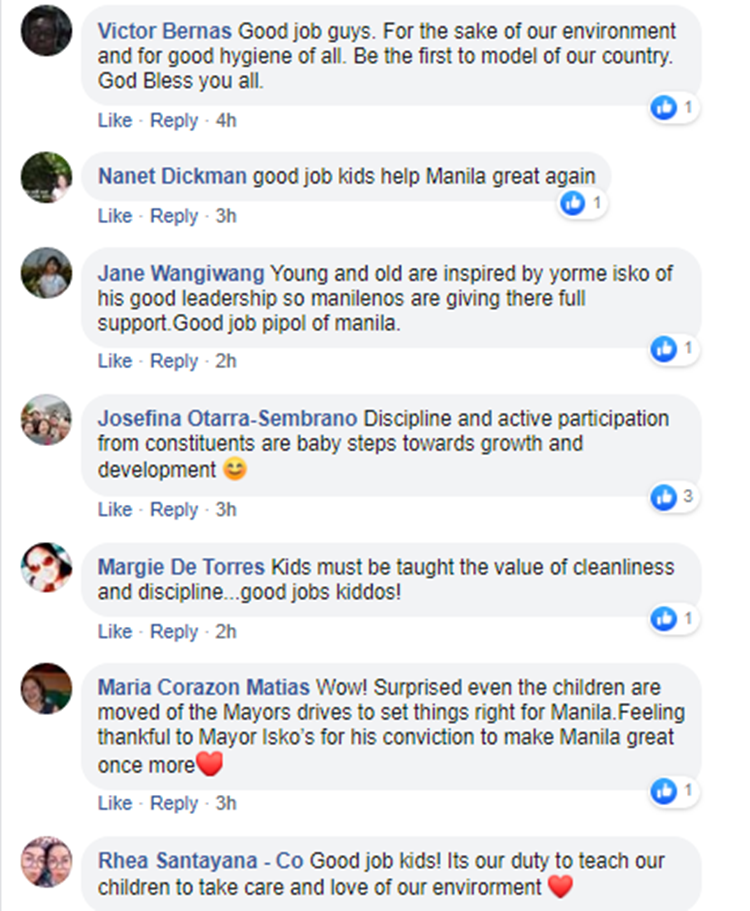The image size is (750, 911).
Task: Open Josefina Otarra-Sembrano's profile name link
Action: tap(228, 419)
